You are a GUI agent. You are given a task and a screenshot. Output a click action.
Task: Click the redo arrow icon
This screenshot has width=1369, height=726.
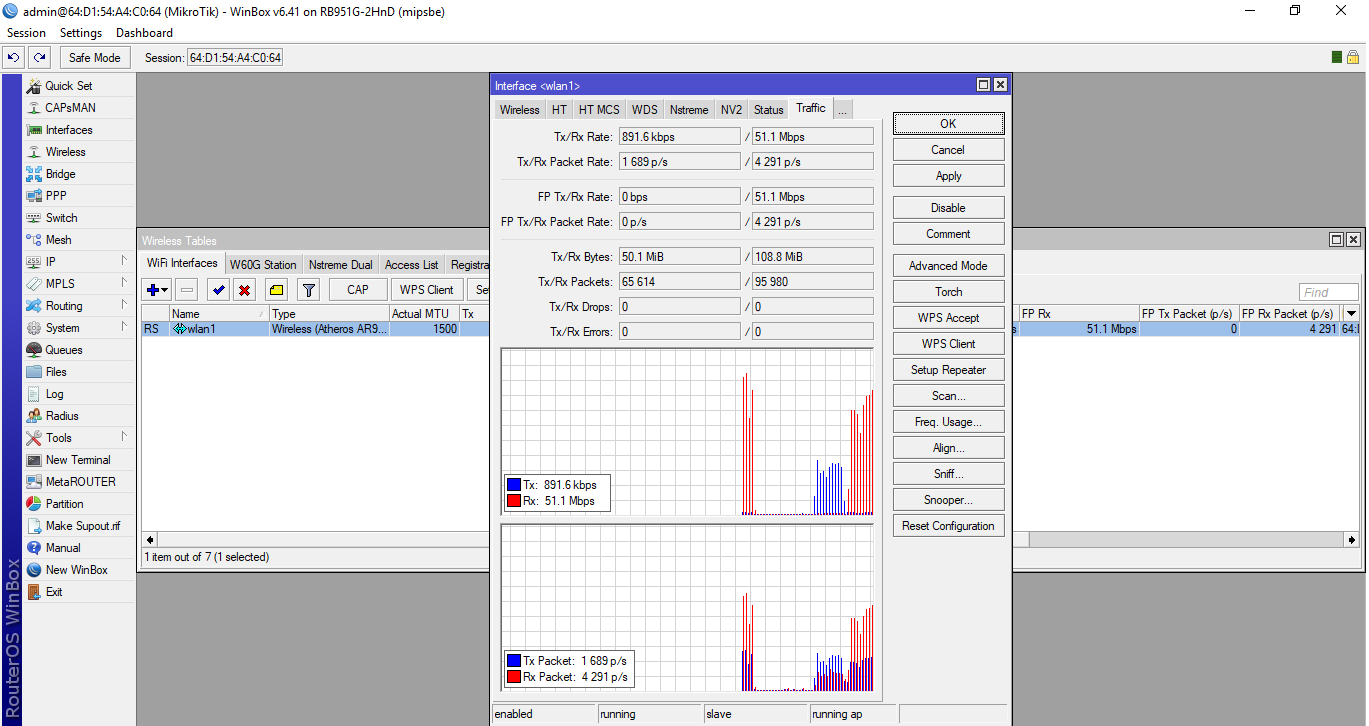coord(40,58)
